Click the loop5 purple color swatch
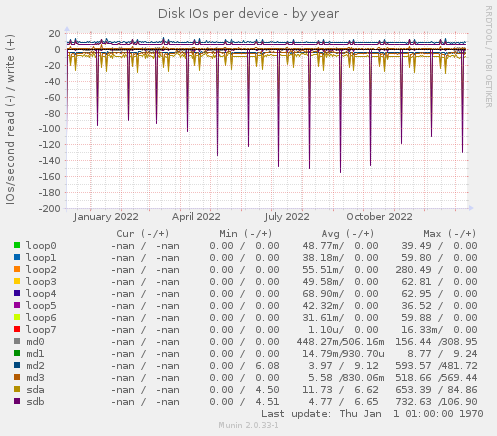This screenshot has width=497, height=436. (17, 305)
